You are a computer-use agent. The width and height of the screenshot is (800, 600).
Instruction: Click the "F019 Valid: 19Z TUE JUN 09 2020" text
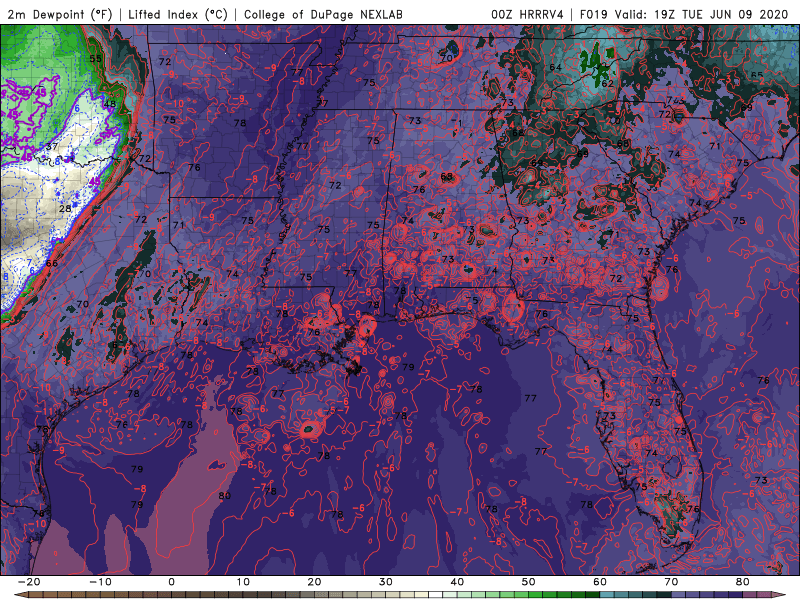tap(684, 15)
